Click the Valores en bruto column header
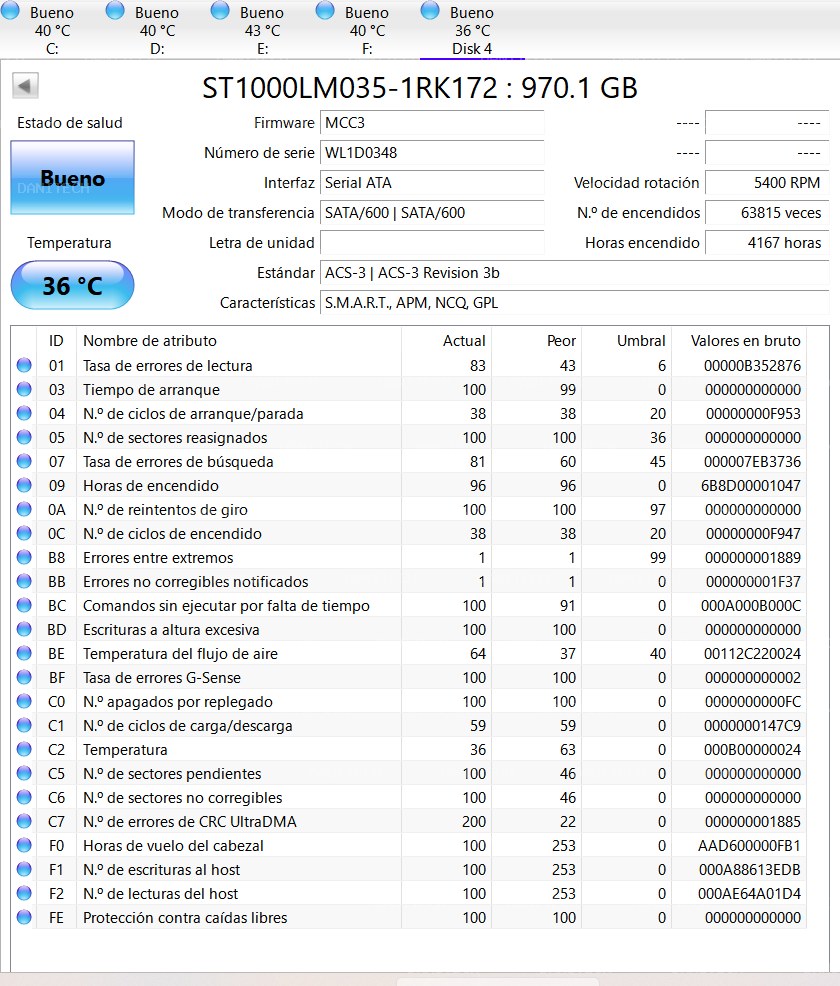The image size is (840, 986). 739,341
